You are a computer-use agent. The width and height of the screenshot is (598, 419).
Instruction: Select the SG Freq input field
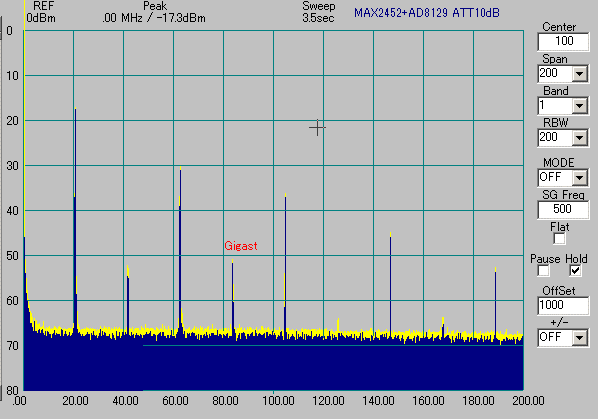(x=563, y=210)
